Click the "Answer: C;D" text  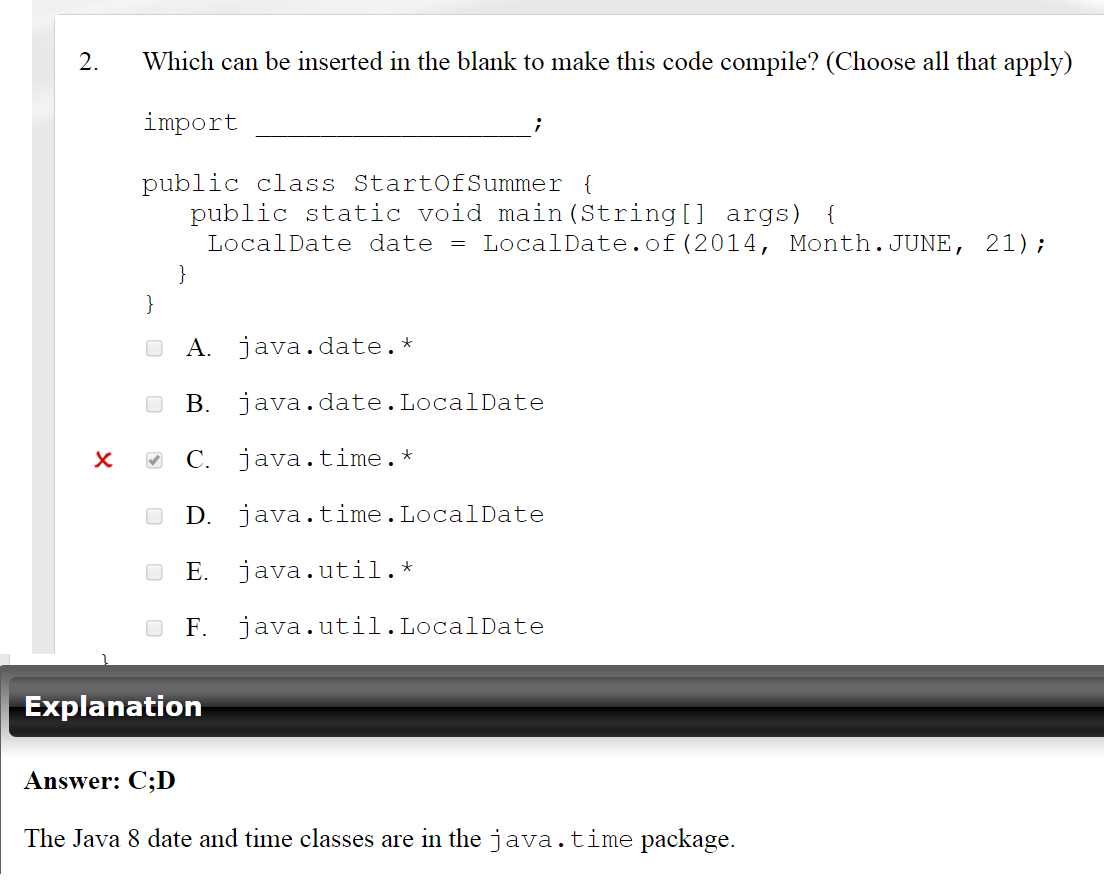click(x=100, y=780)
